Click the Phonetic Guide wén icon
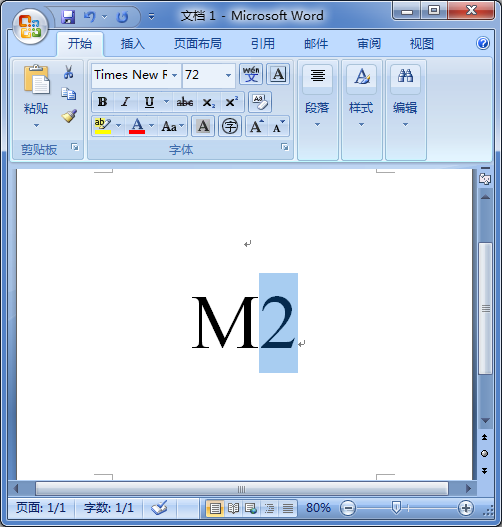502x527 pixels. (251, 74)
